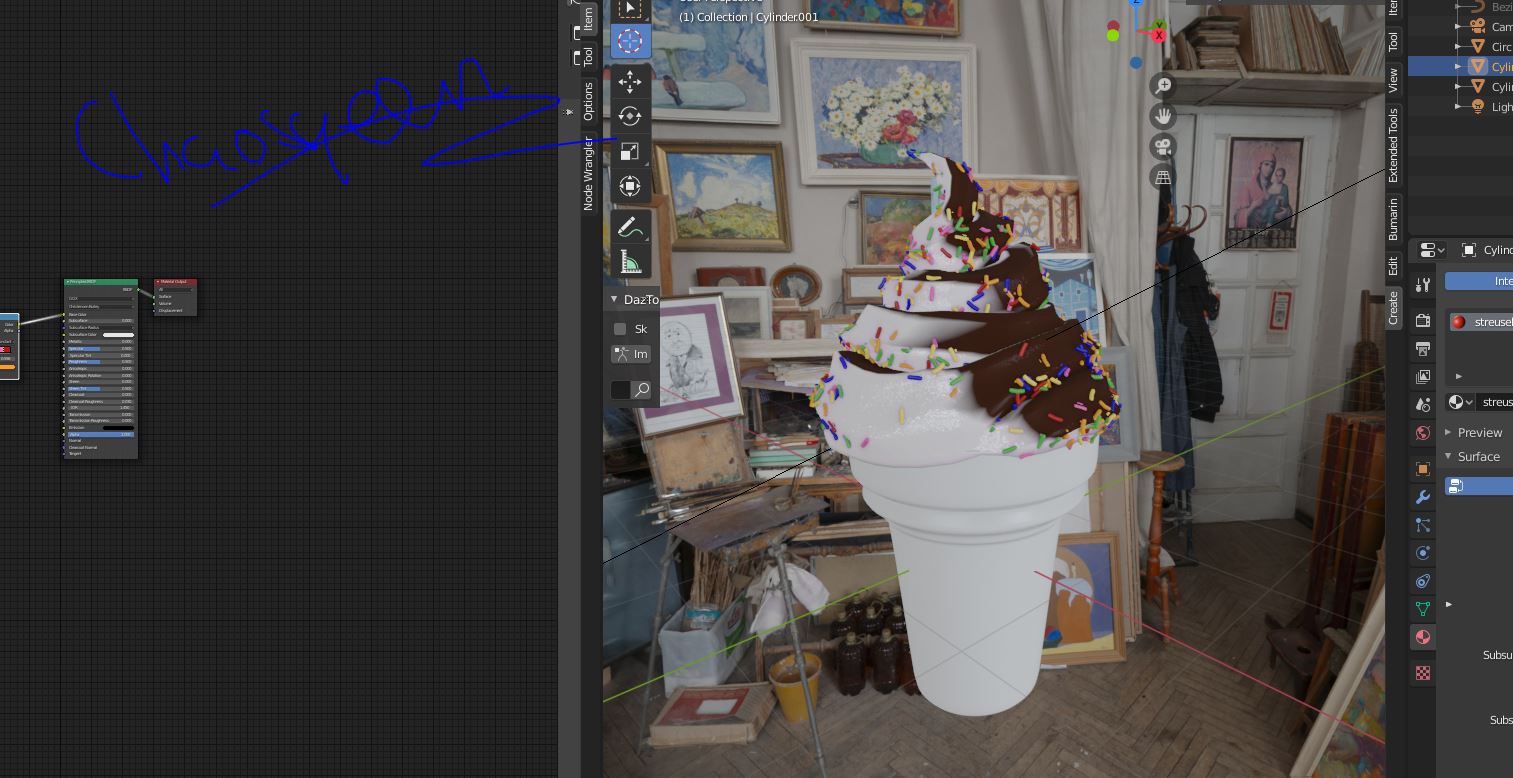Open the Scene properties tab
The height and width of the screenshot is (778, 1513).
[x=1423, y=404]
